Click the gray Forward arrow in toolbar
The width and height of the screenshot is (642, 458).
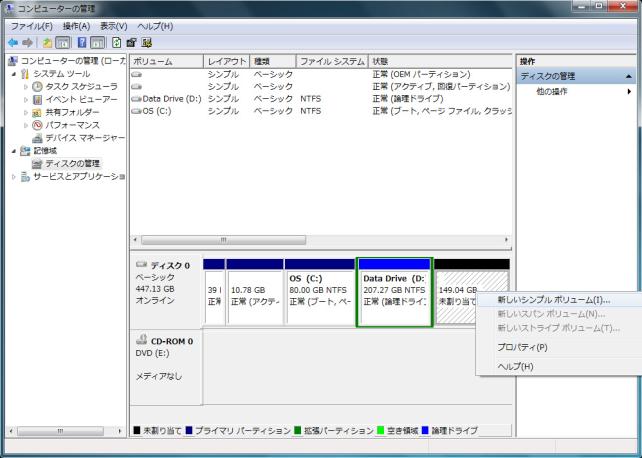(27, 42)
